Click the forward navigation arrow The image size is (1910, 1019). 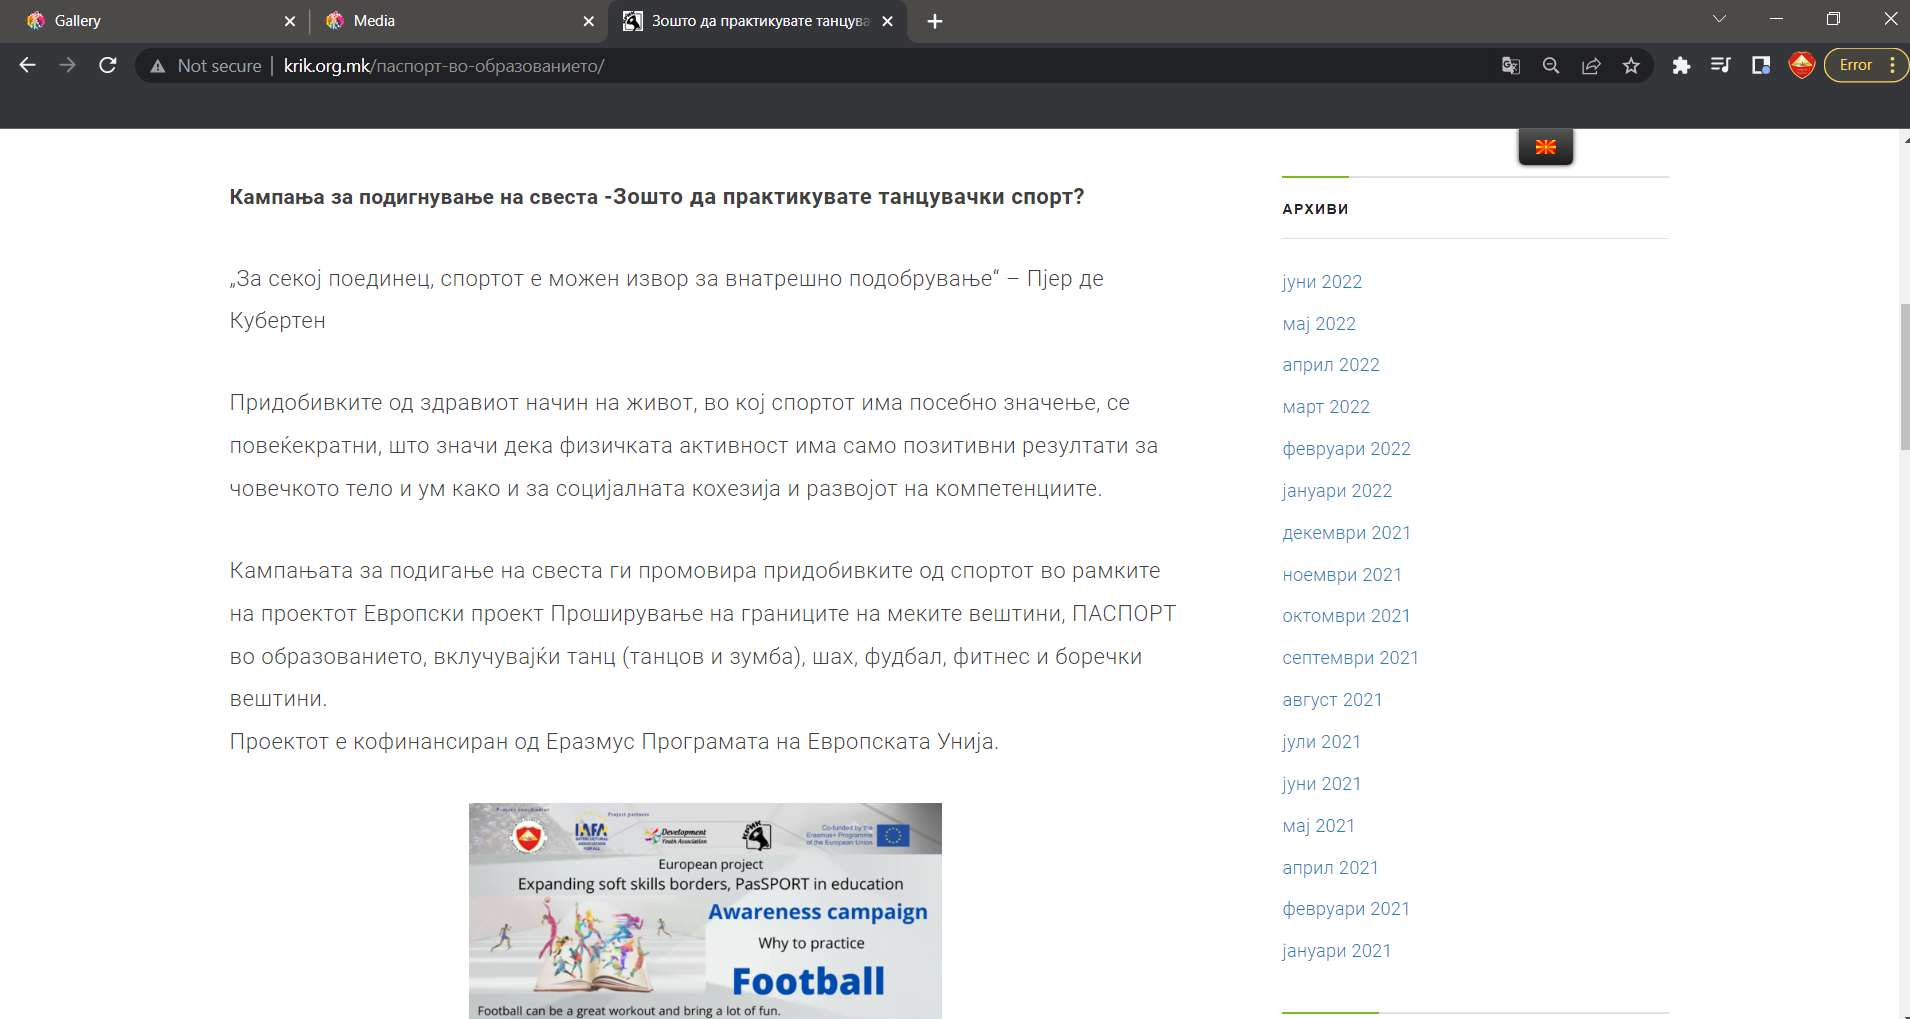(67, 65)
